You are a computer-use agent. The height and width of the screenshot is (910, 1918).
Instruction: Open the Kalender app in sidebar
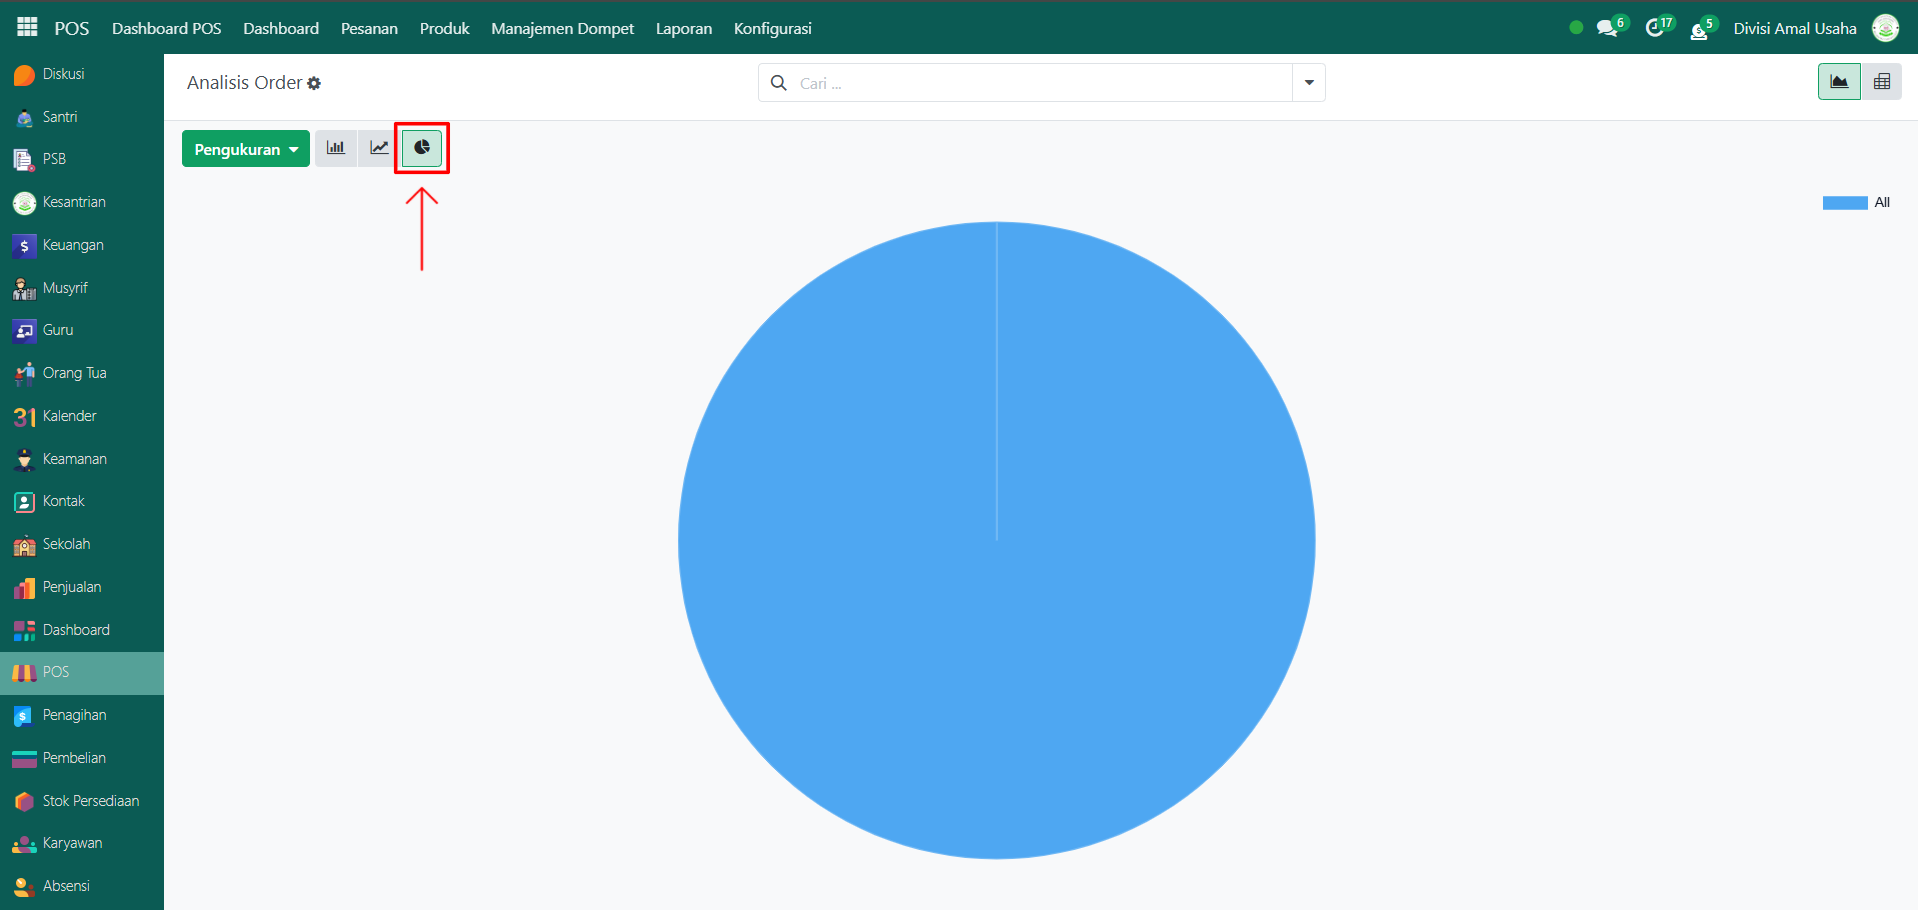[x=69, y=416]
